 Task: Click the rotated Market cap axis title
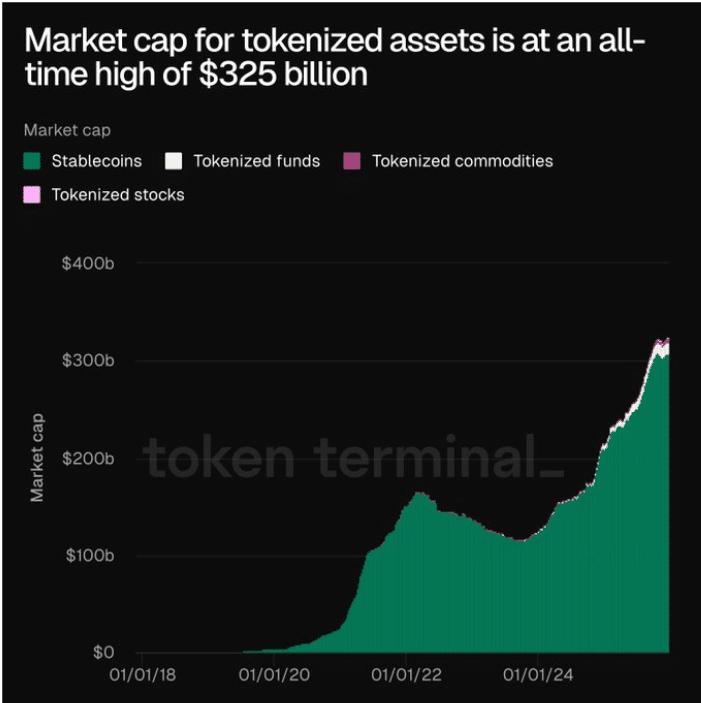point(37,458)
